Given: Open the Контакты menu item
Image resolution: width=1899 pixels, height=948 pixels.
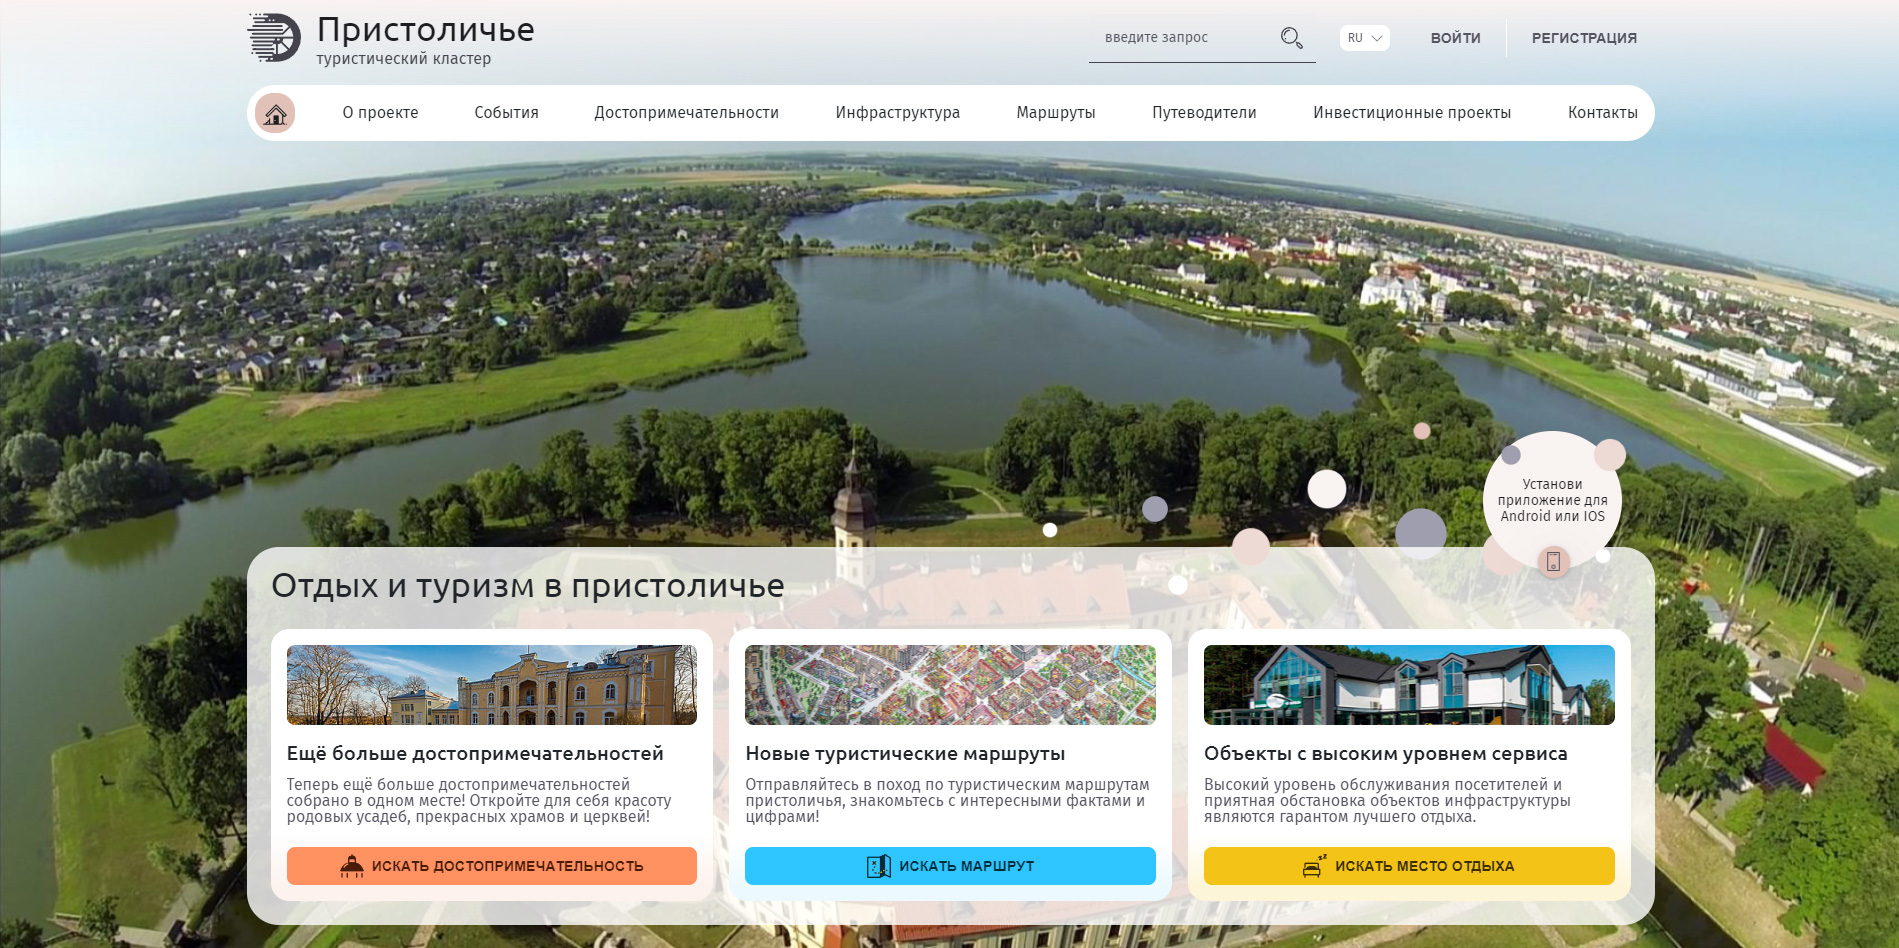Looking at the screenshot, I should pyautogui.click(x=1602, y=113).
